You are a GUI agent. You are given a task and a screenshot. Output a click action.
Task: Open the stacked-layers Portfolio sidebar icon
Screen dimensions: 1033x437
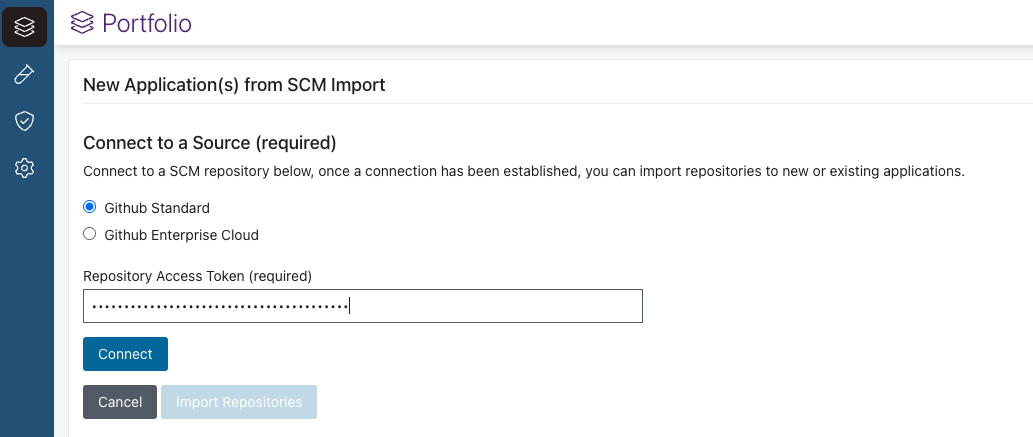tap(25, 26)
